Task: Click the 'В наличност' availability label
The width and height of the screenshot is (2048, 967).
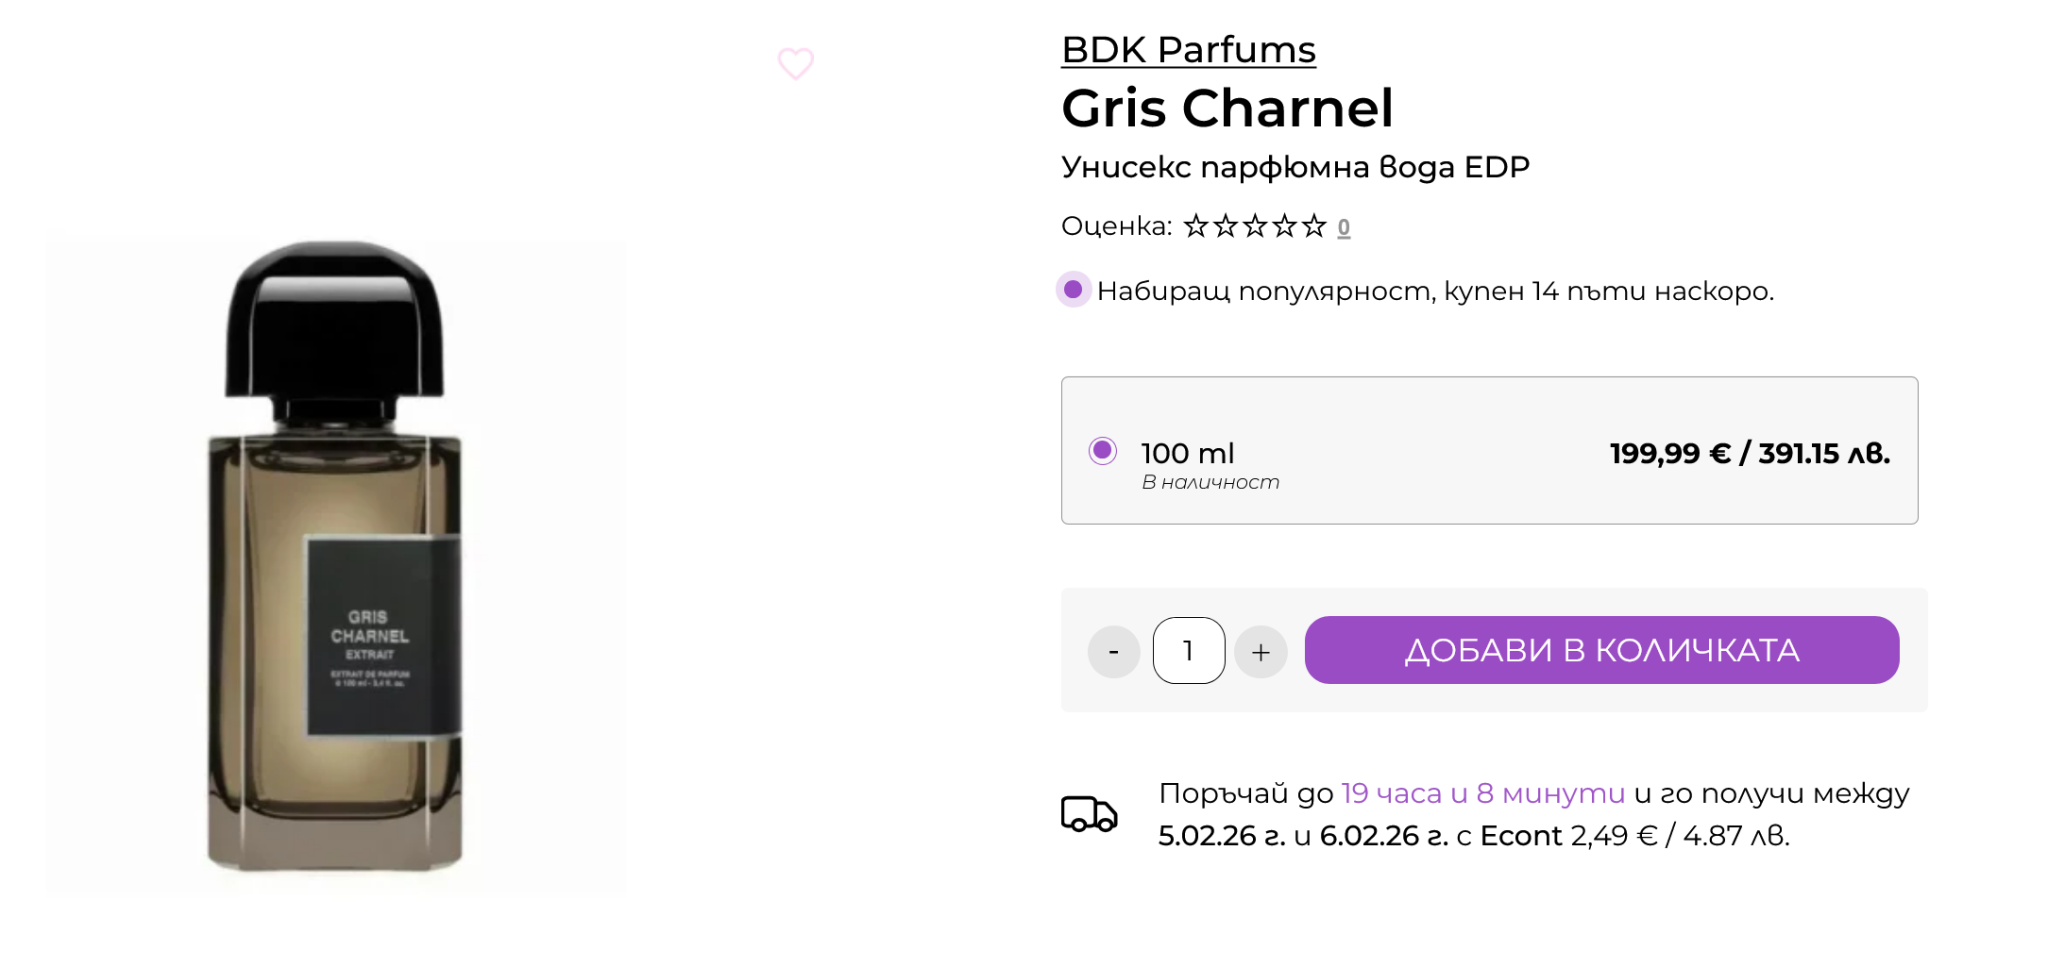Action: [x=1210, y=482]
